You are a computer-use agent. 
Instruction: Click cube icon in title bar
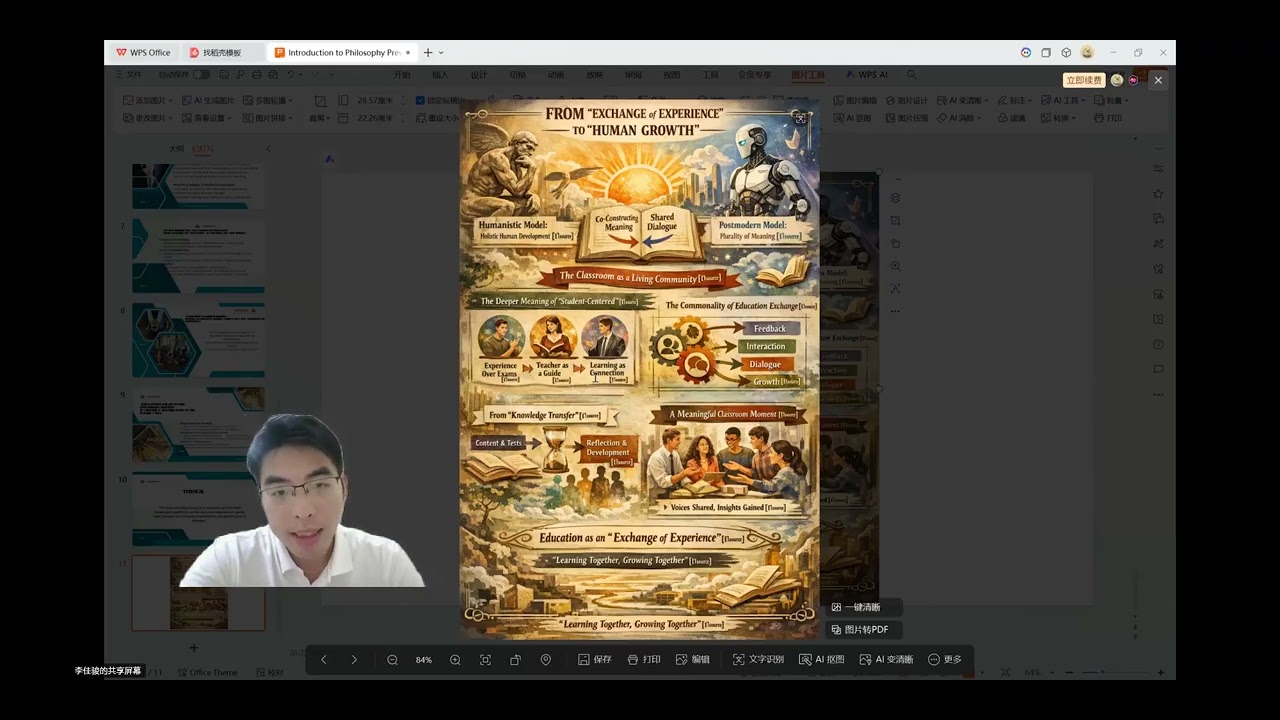point(1066,52)
